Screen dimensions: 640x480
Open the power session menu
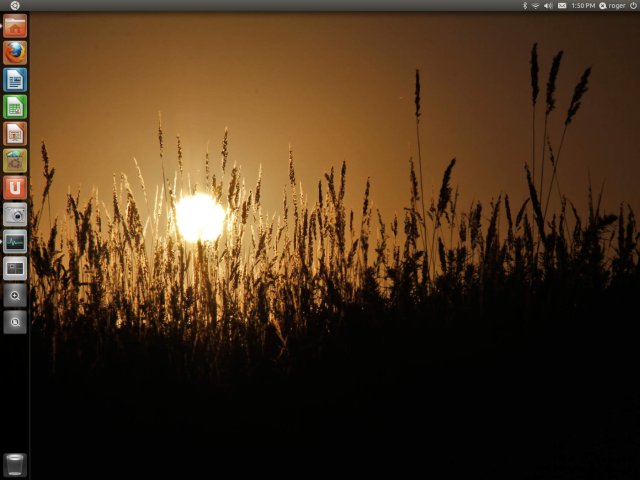tap(633, 6)
